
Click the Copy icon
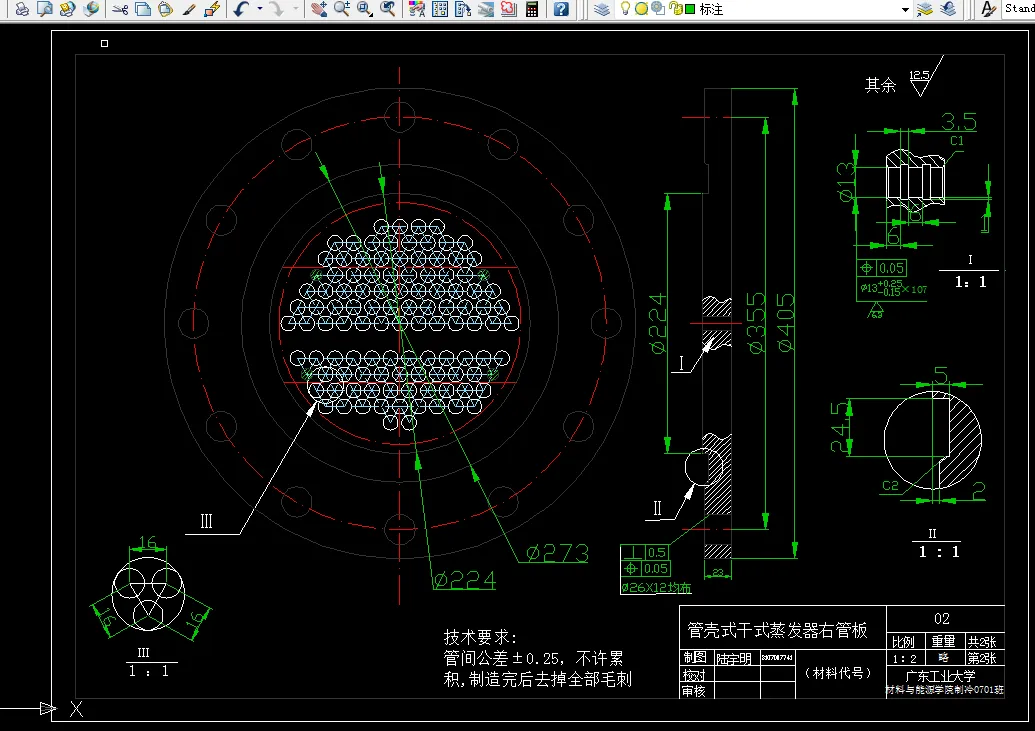(x=143, y=9)
